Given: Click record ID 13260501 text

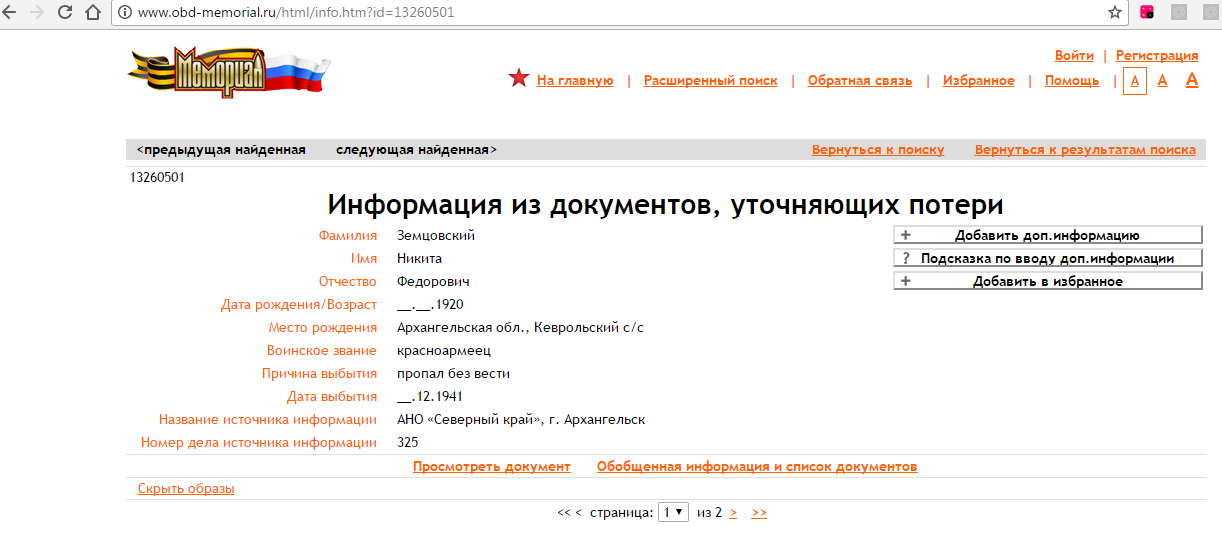Looking at the screenshot, I should (157, 178).
